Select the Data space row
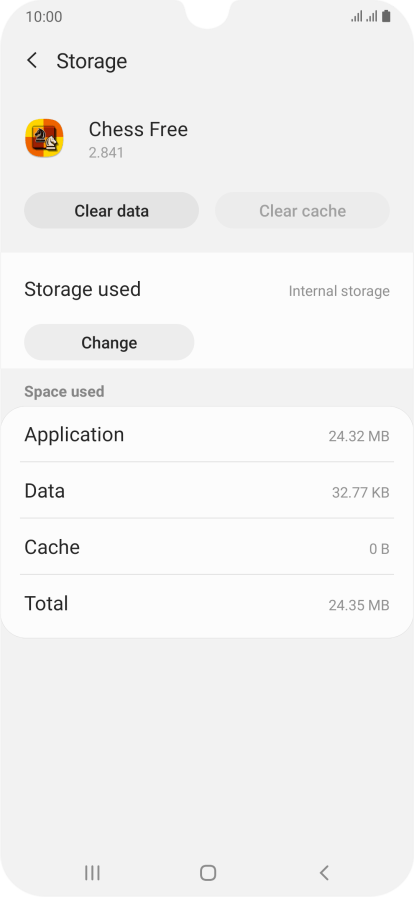Viewport: 414px width, 897px height. (x=207, y=491)
